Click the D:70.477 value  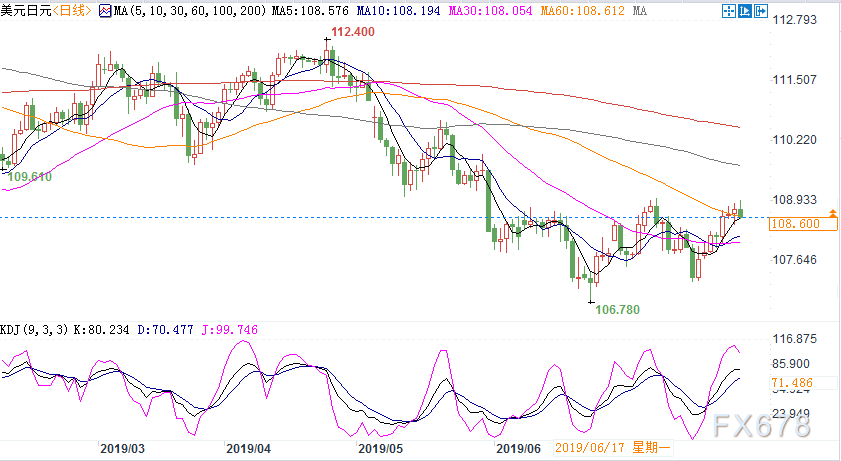[165, 330]
